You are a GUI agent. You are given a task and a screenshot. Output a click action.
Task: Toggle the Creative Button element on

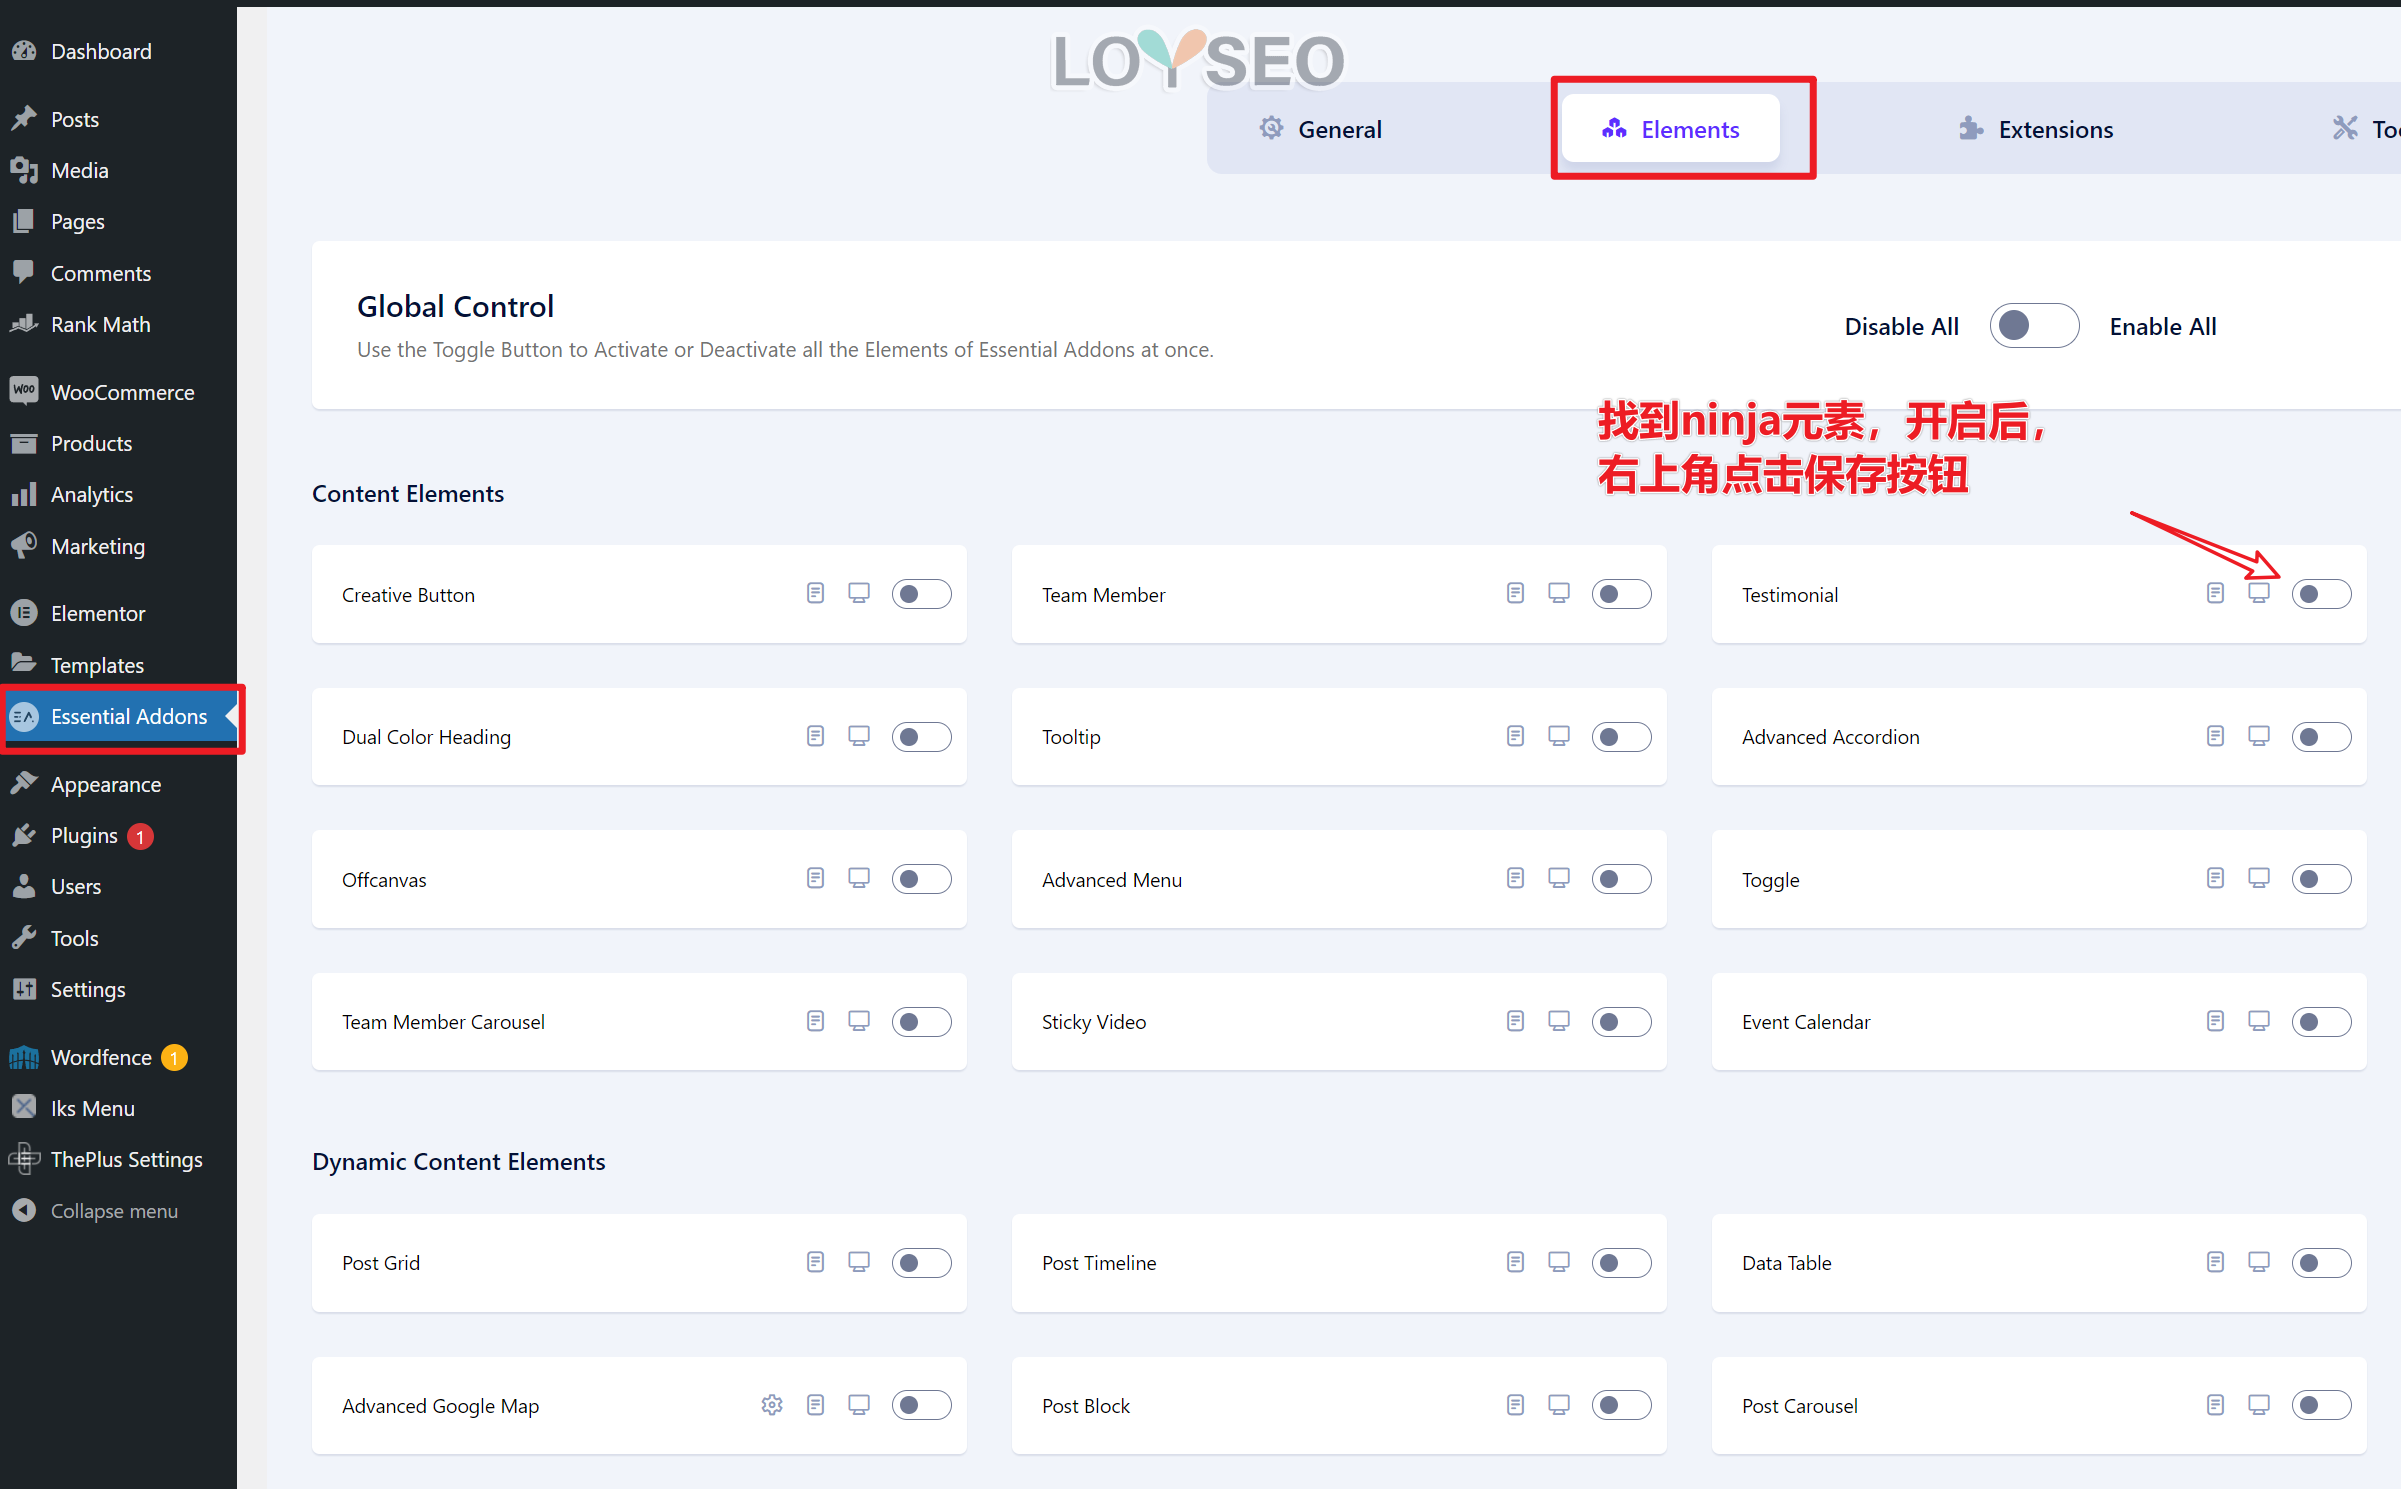pos(919,595)
